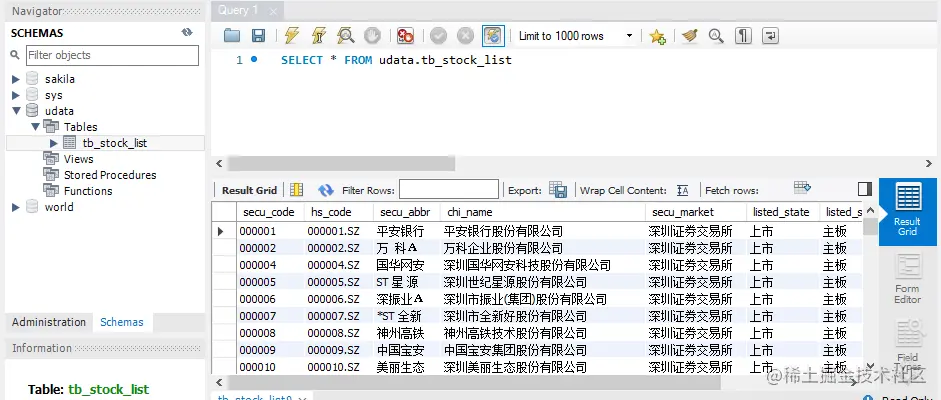Expand the tb_stock_list table node
This screenshot has width=941, height=400.
point(54,143)
